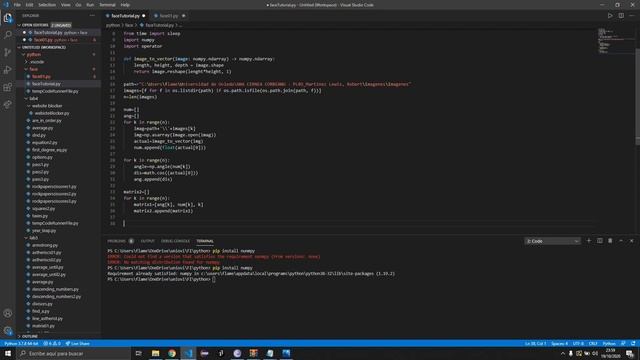Open Google Chrome from the taskbar
The width and height of the screenshot is (640, 360).
click(x=172, y=353)
